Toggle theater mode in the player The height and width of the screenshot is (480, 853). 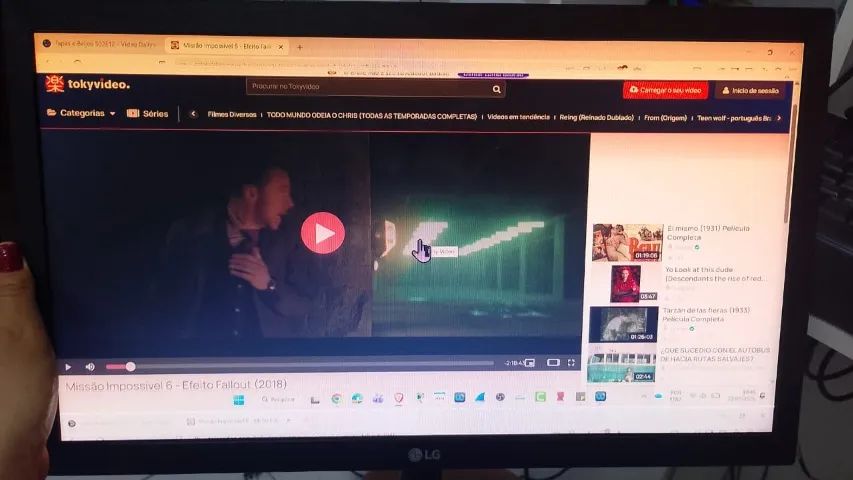coord(553,362)
